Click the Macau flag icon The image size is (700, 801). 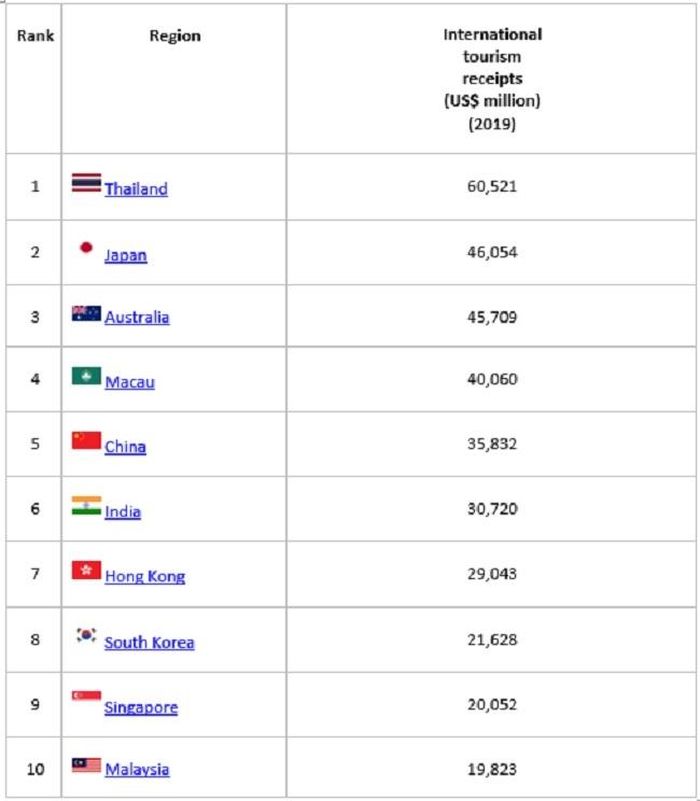86,376
